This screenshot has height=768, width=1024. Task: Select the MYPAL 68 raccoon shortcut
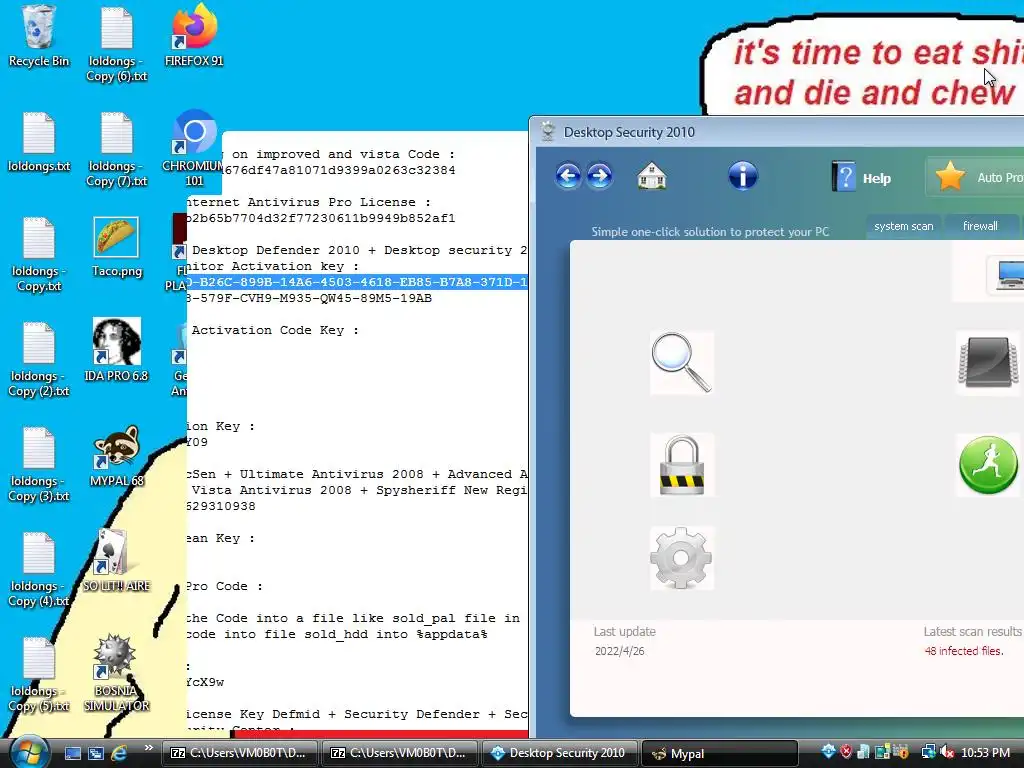click(x=116, y=456)
